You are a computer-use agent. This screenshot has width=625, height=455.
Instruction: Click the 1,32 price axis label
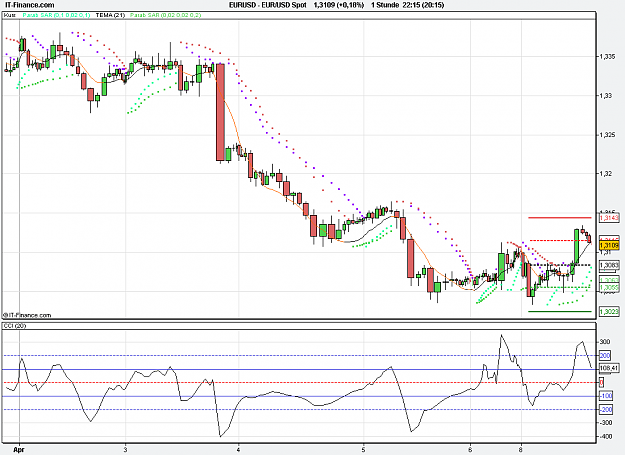[x=605, y=174]
